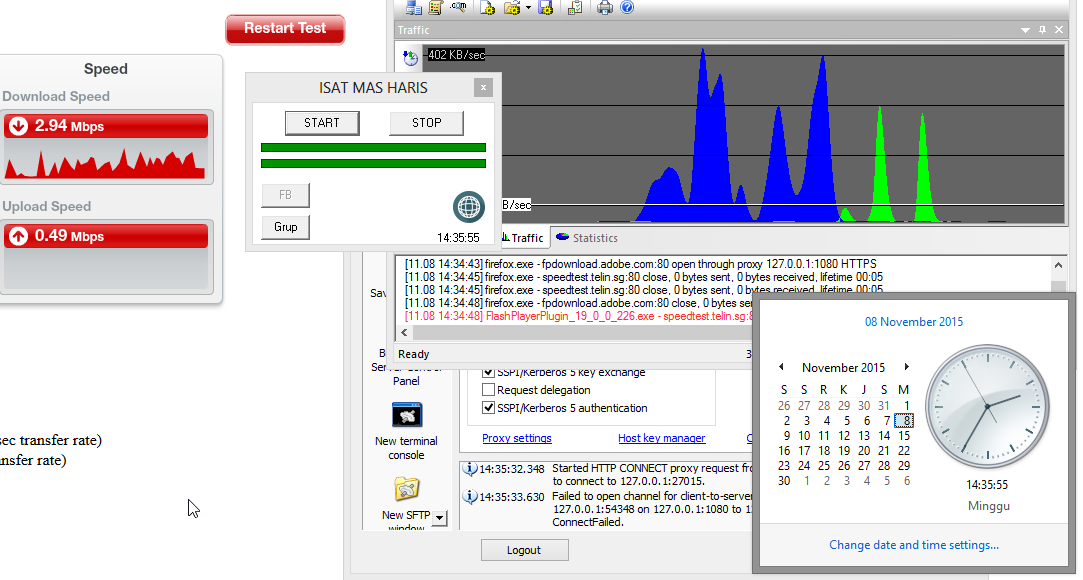
Task: Click upload speed 0.49 Mbps indicator
Action: (106, 235)
